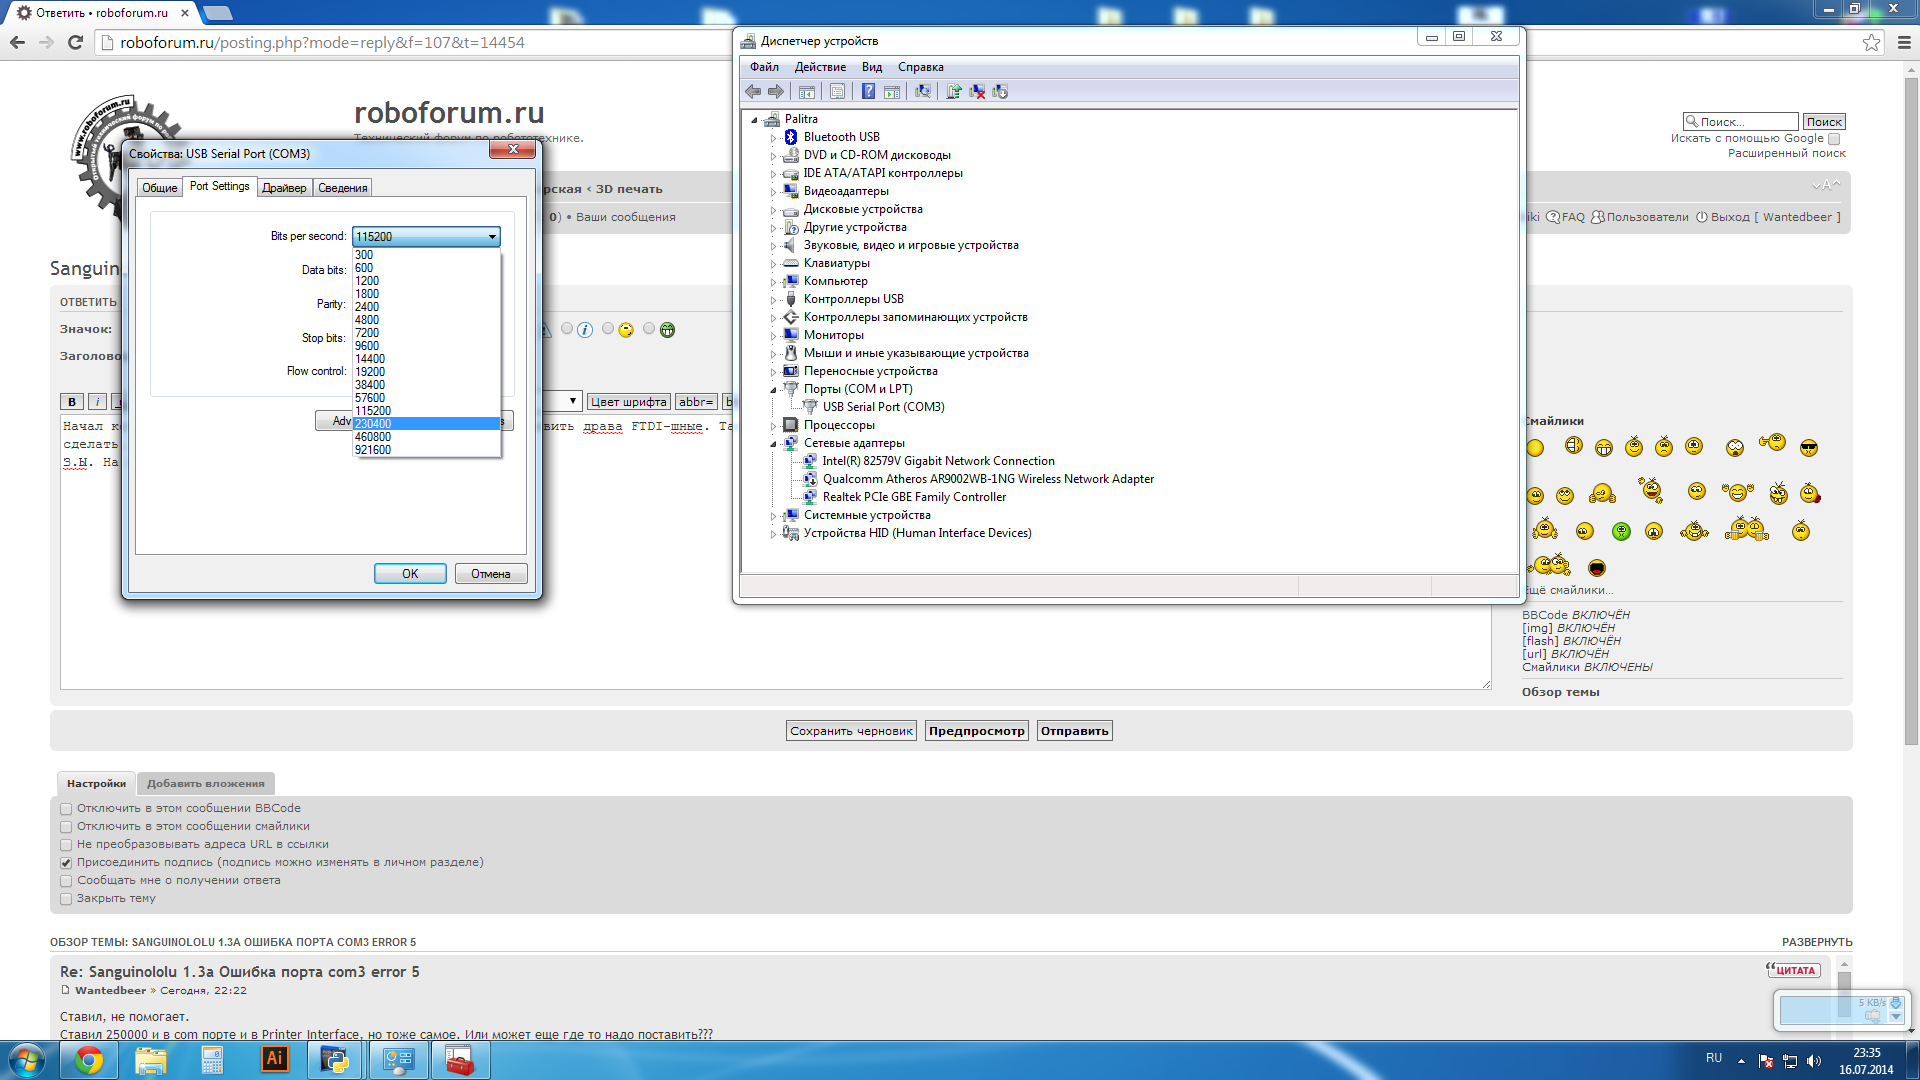This screenshot has height=1080, width=1920.
Task: Check 'Отключить в этом сообщении BBCode'
Action: coord(66,809)
